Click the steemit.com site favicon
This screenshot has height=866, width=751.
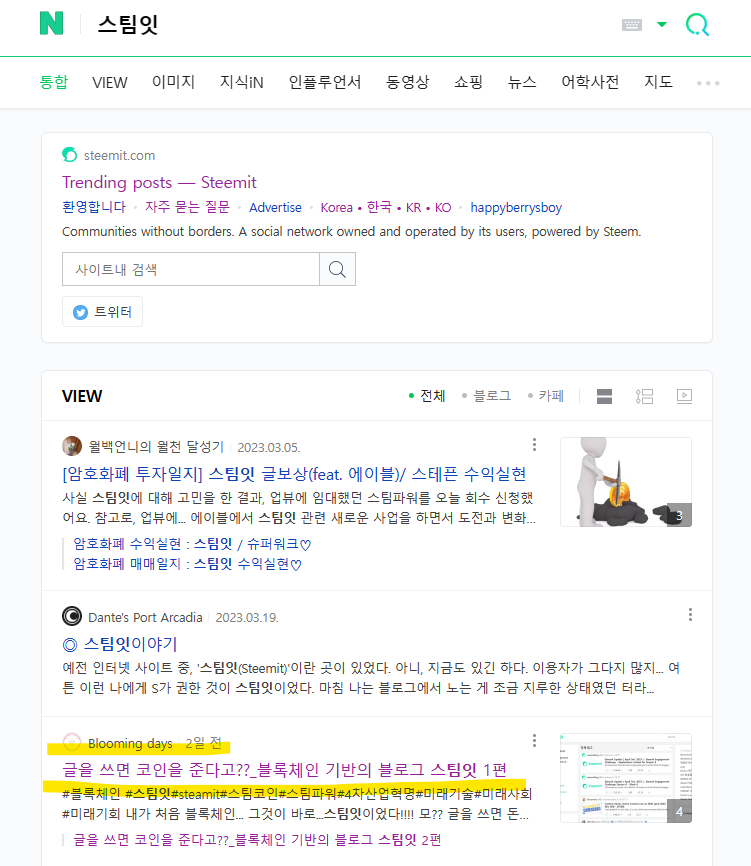coord(70,155)
